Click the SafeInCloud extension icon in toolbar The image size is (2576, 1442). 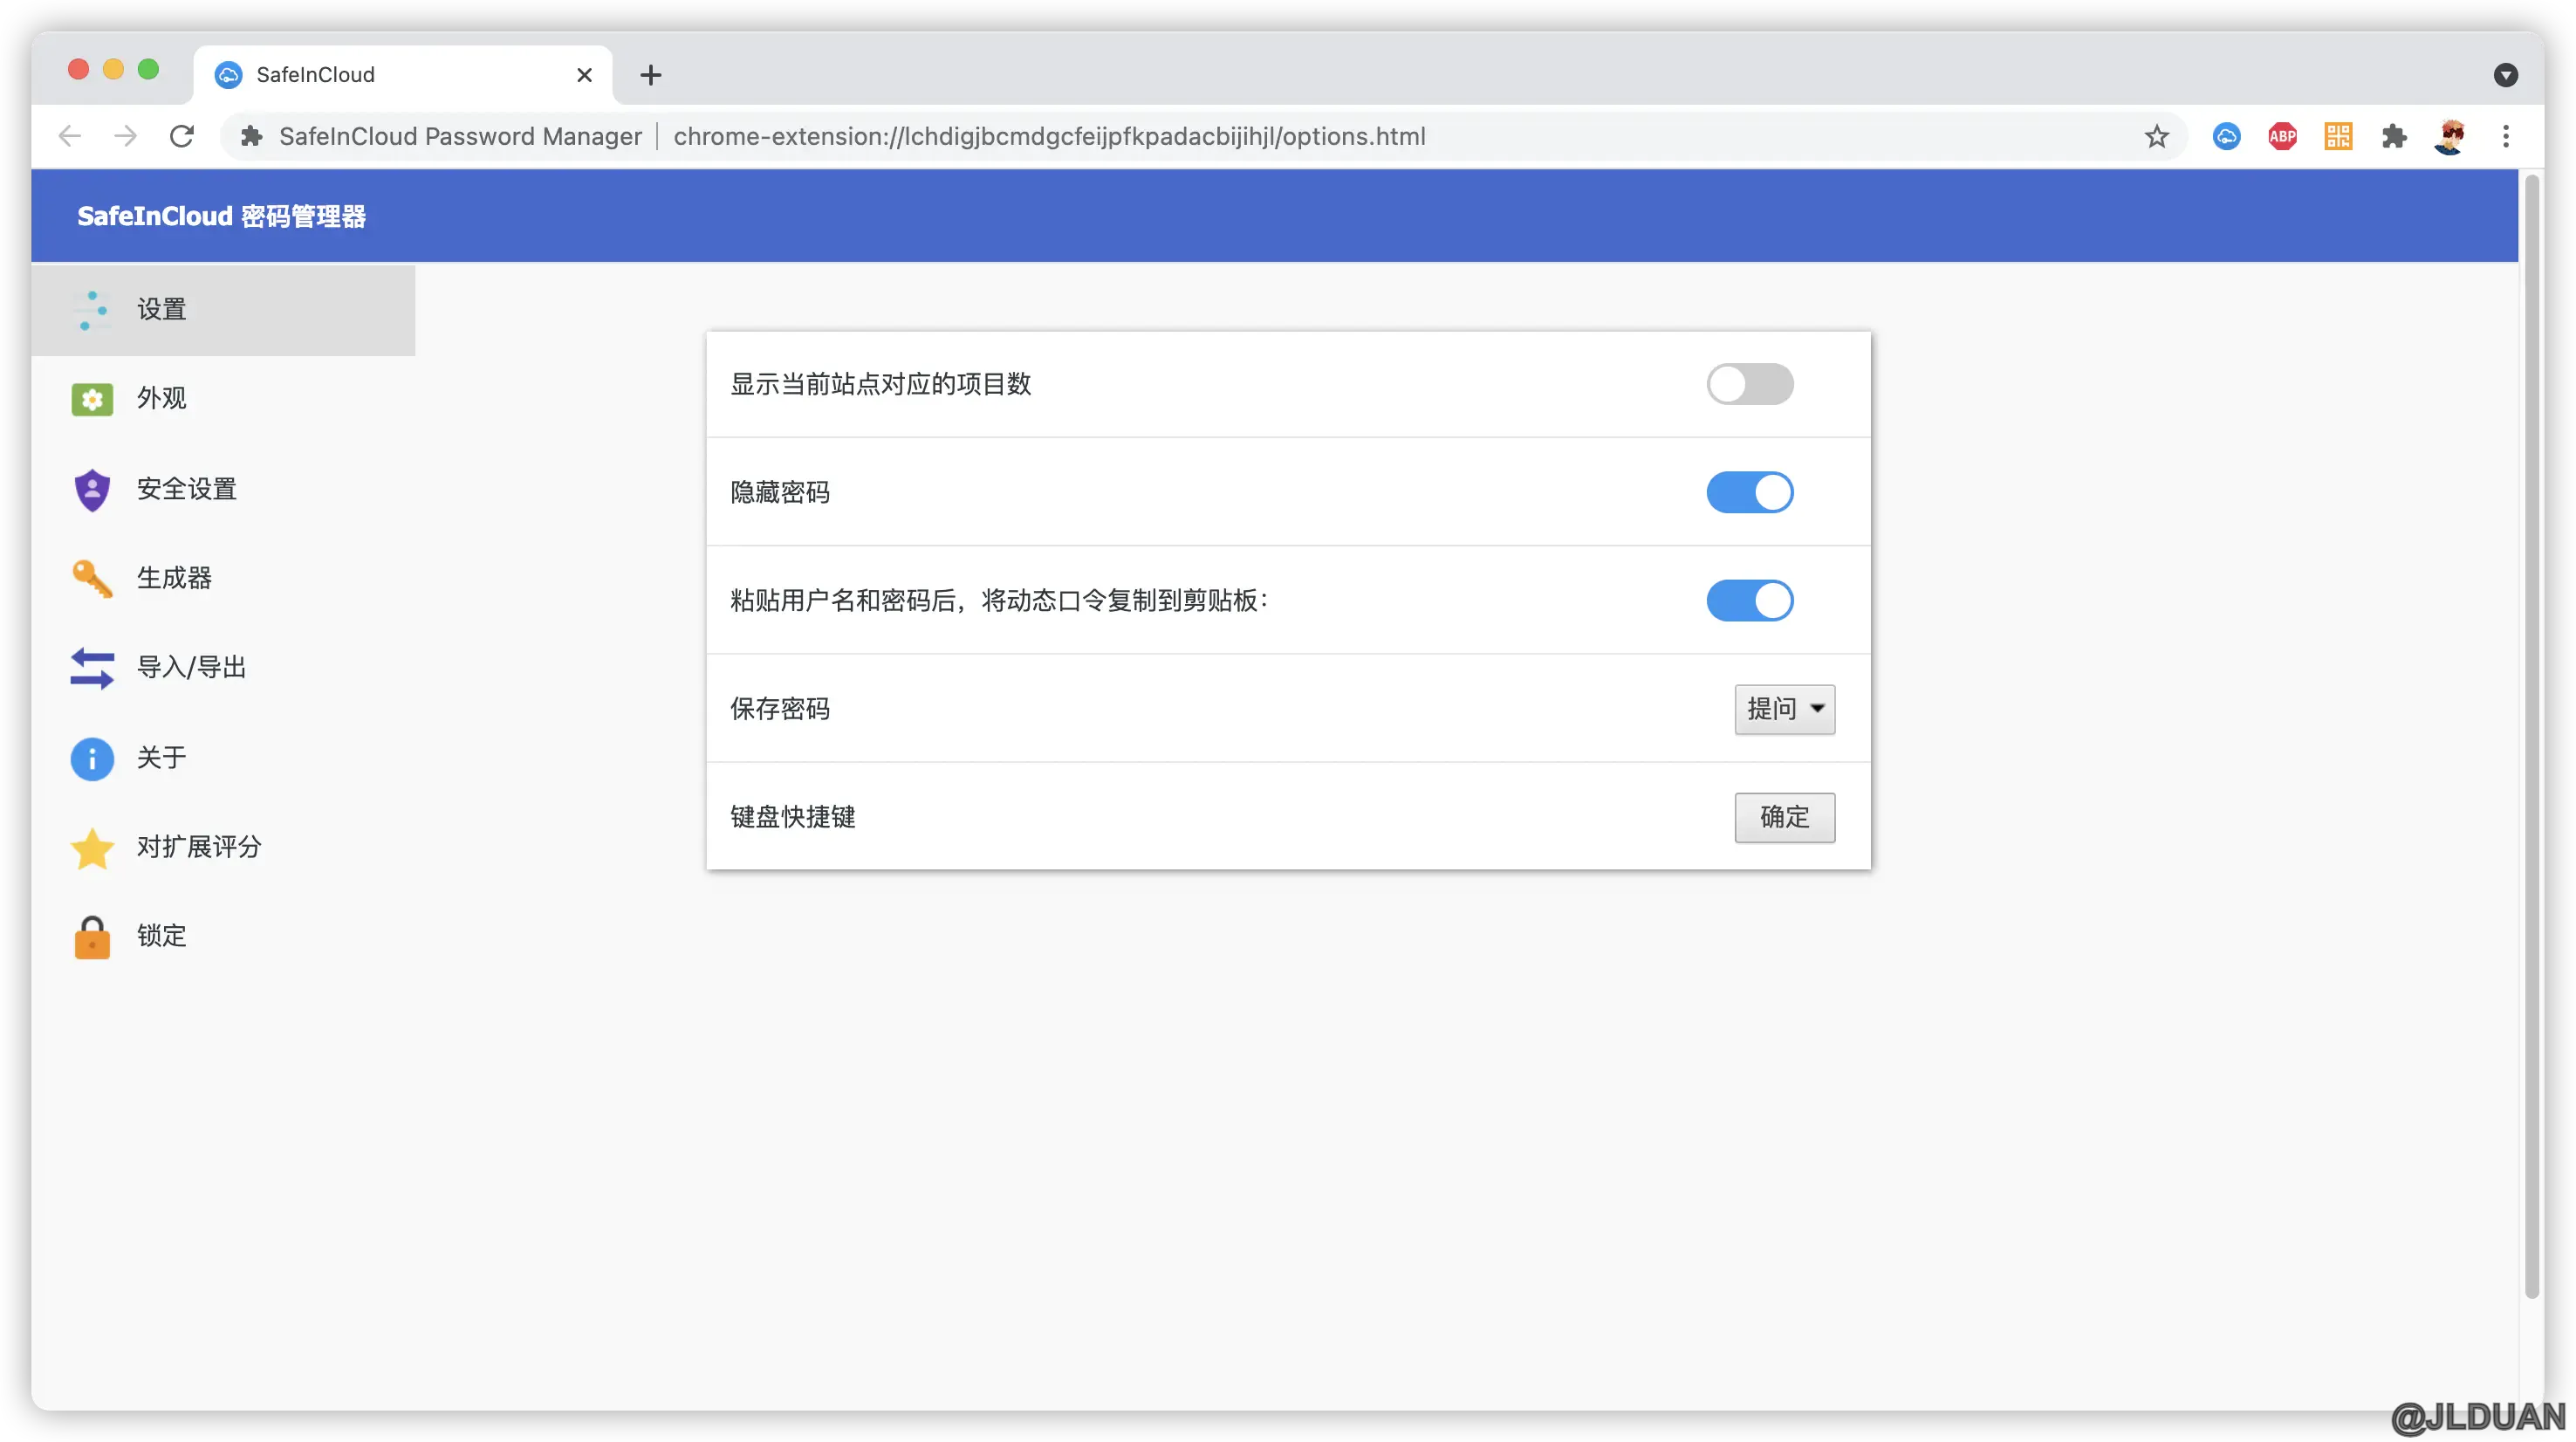point(2226,136)
